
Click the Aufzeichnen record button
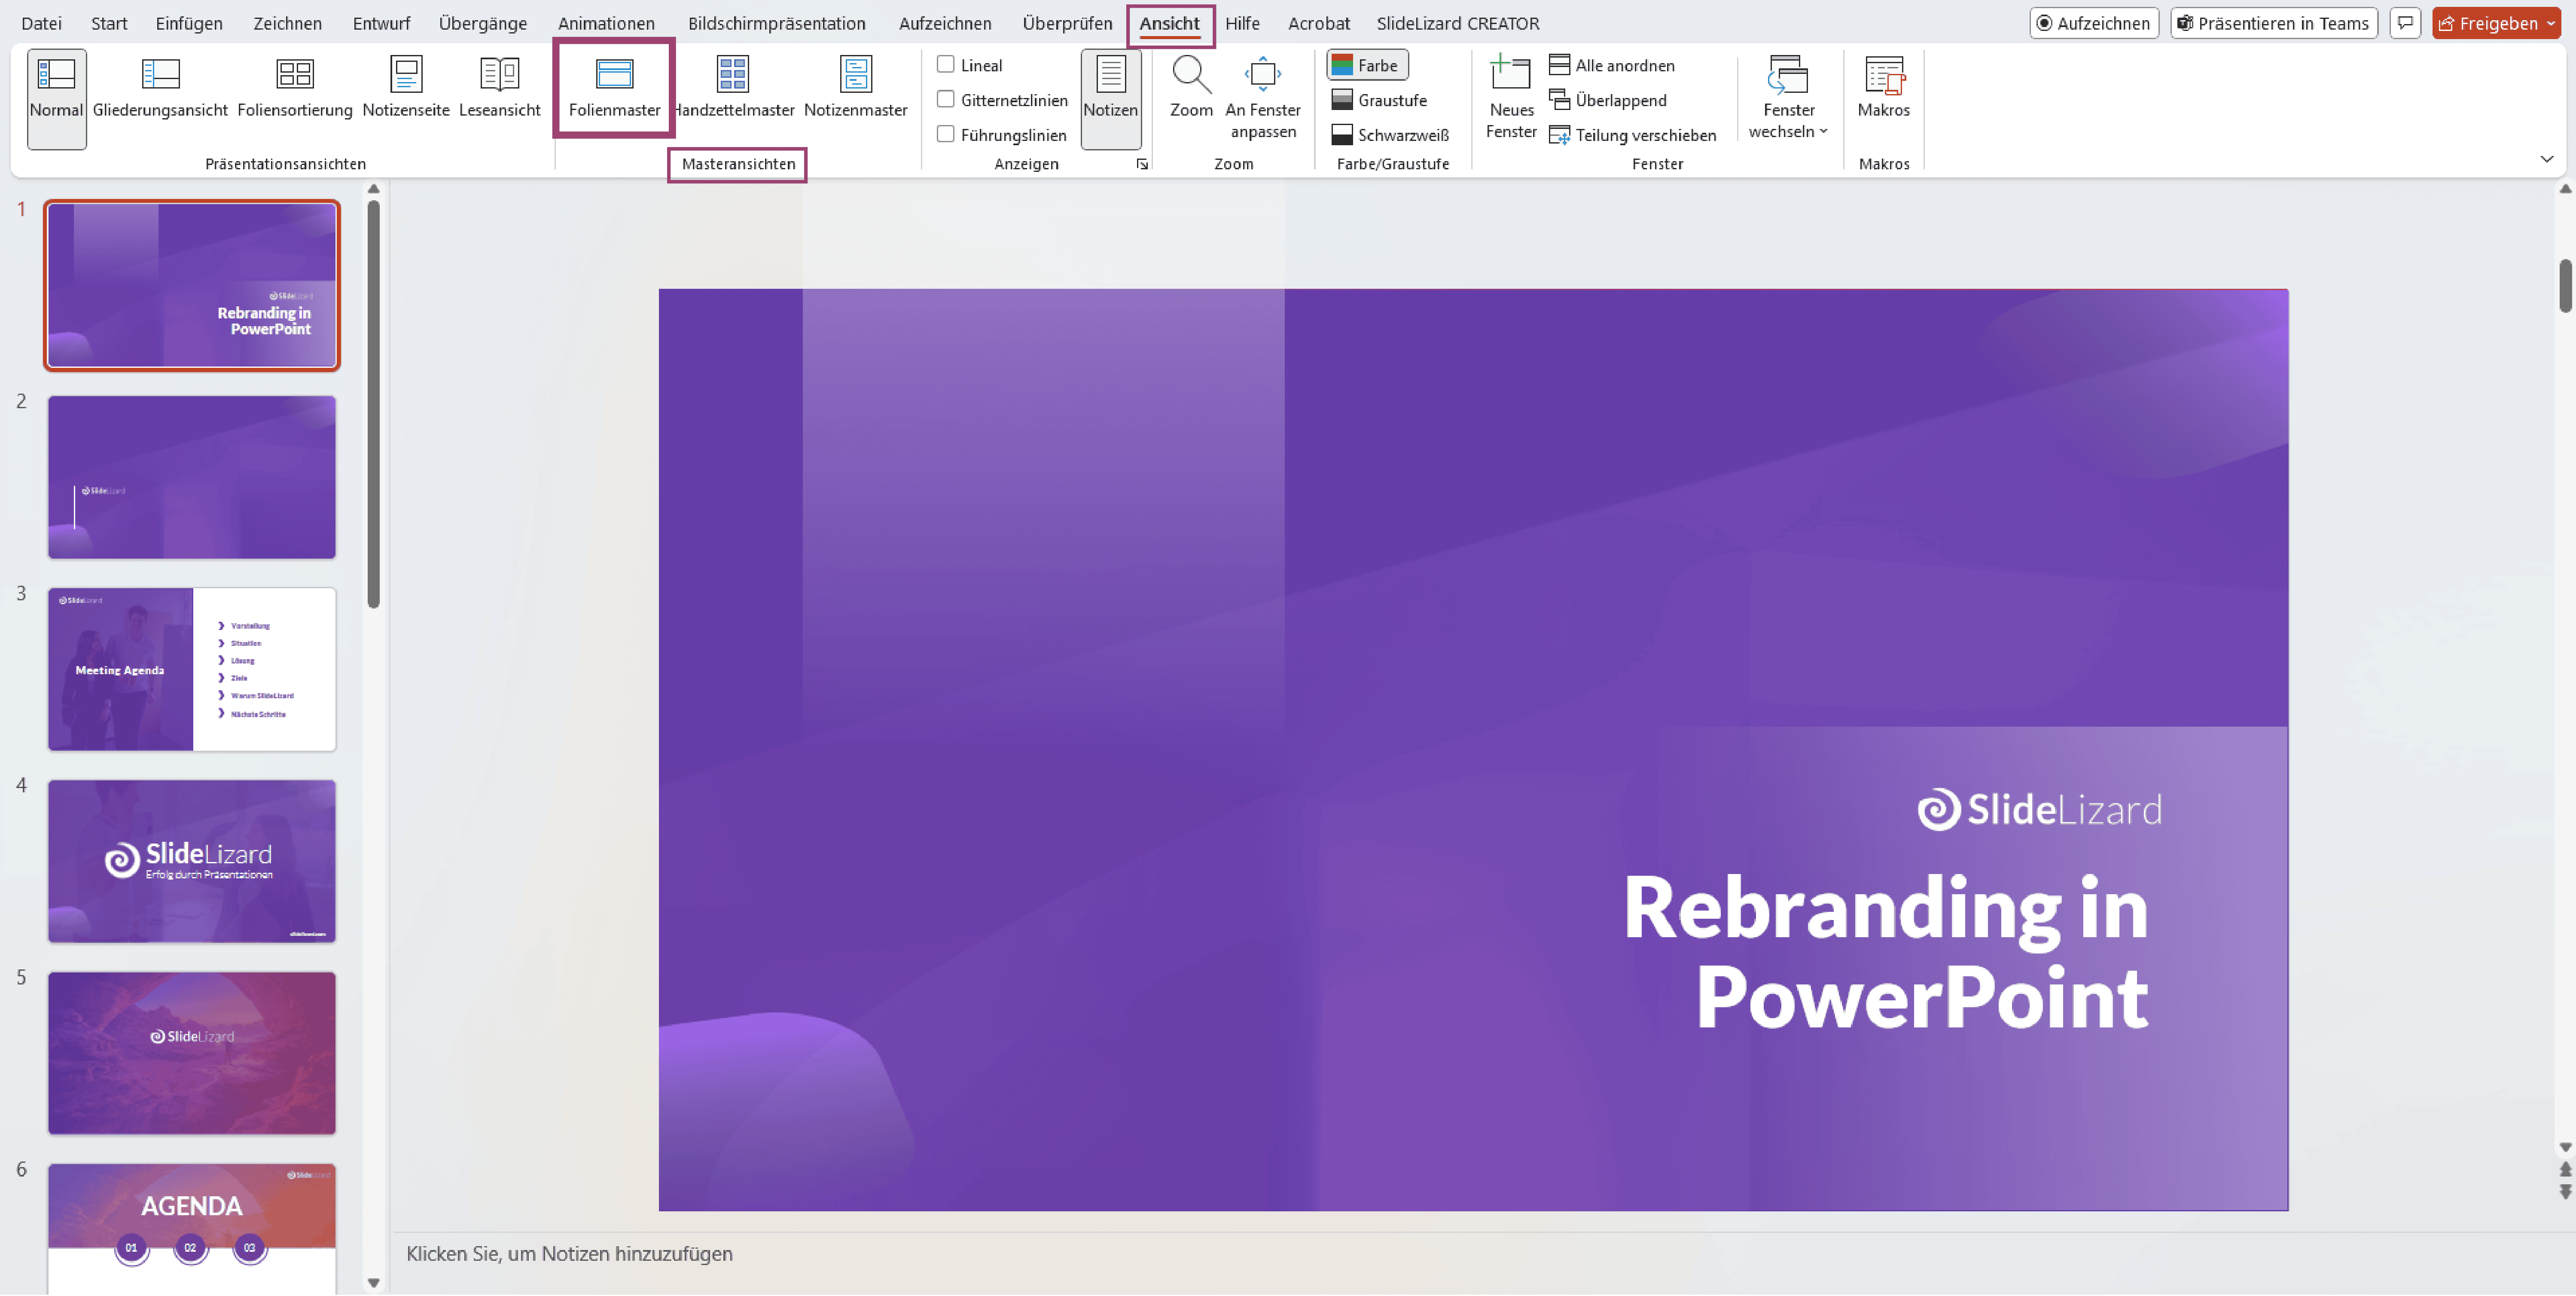pyautogui.click(x=2094, y=23)
